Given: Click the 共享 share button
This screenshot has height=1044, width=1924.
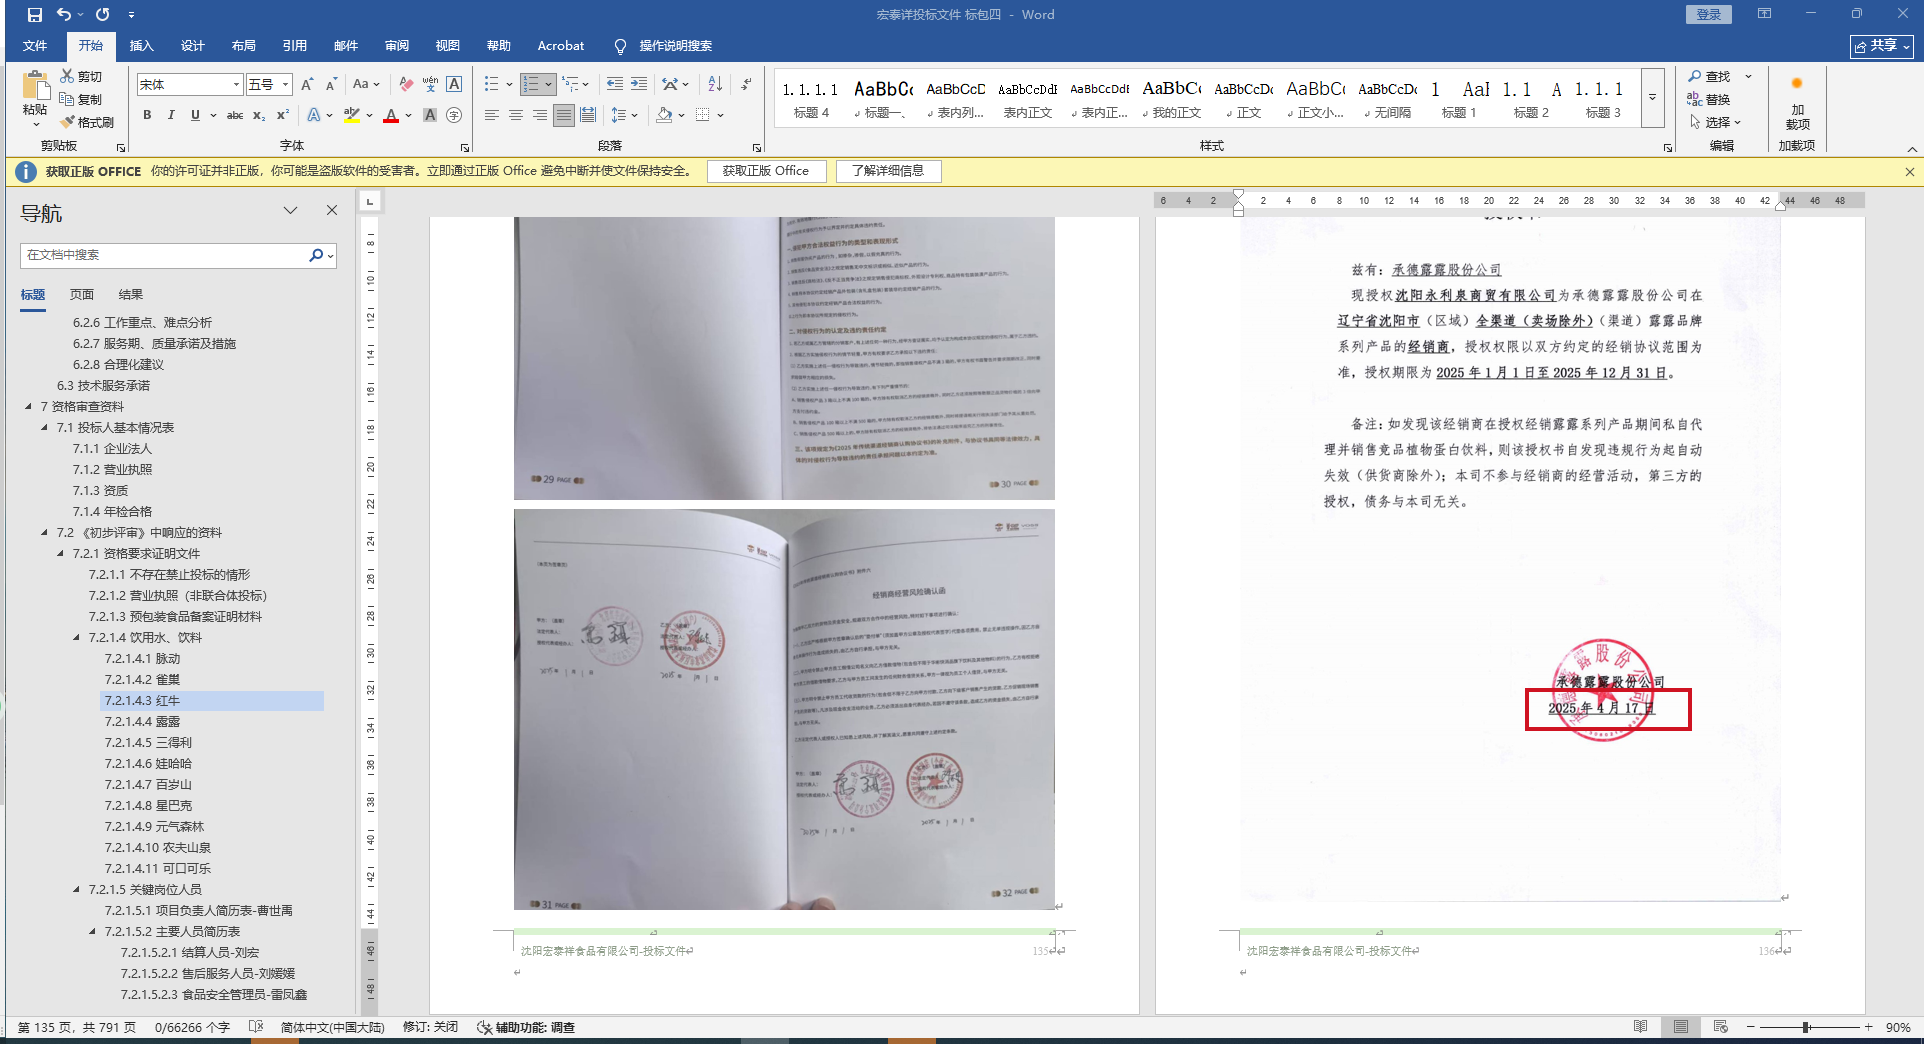Looking at the screenshot, I should 1881,46.
